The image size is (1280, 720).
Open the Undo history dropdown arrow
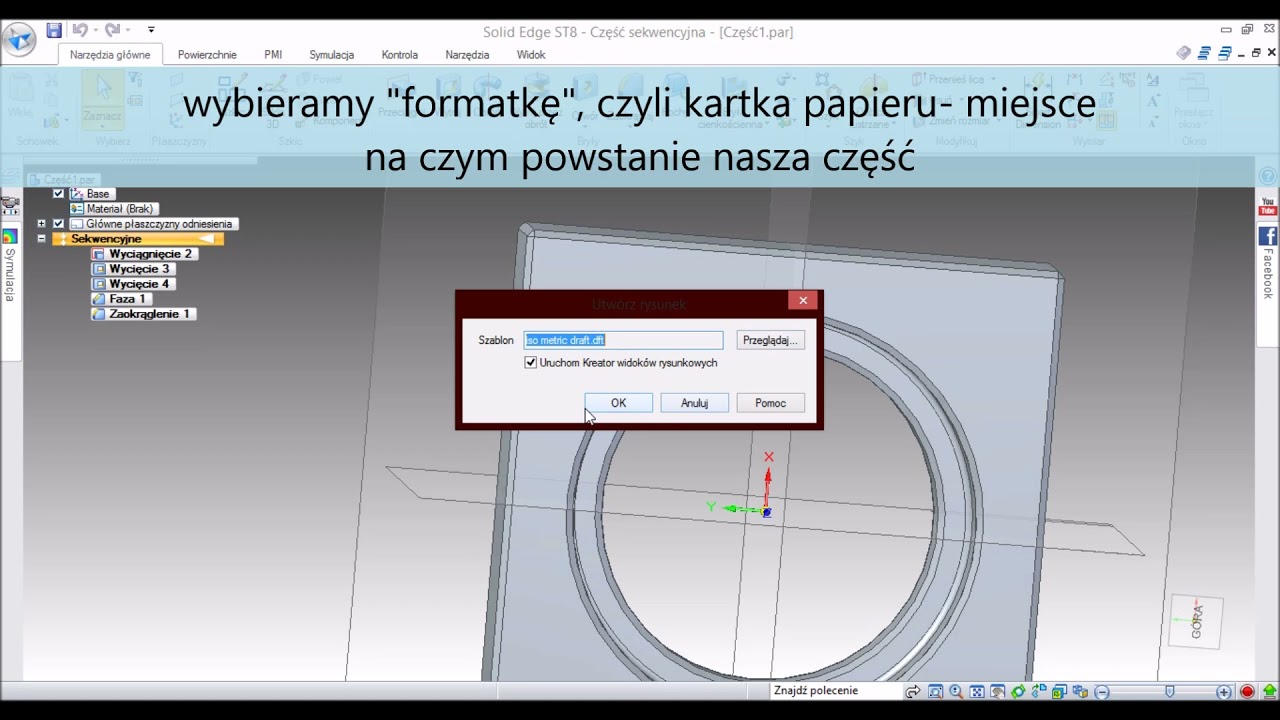click(95, 31)
